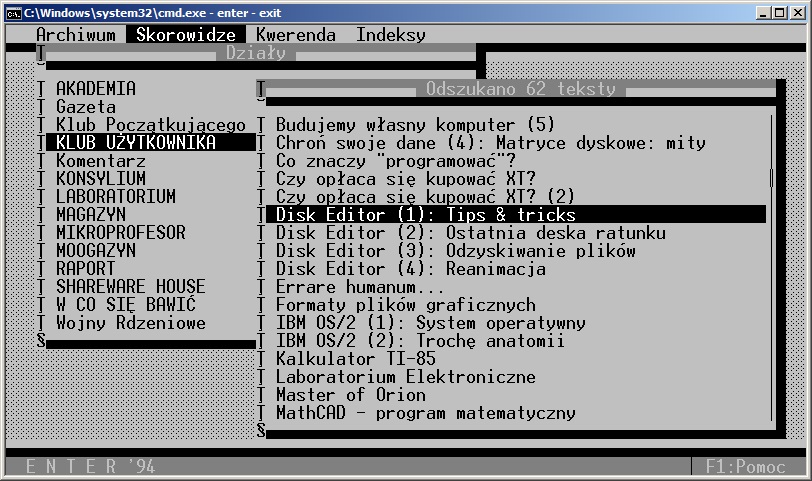This screenshot has width=812, height=481.
Task: Select the Kwerenda menu item
Action: pyautogui.click(x=296, y=35)
